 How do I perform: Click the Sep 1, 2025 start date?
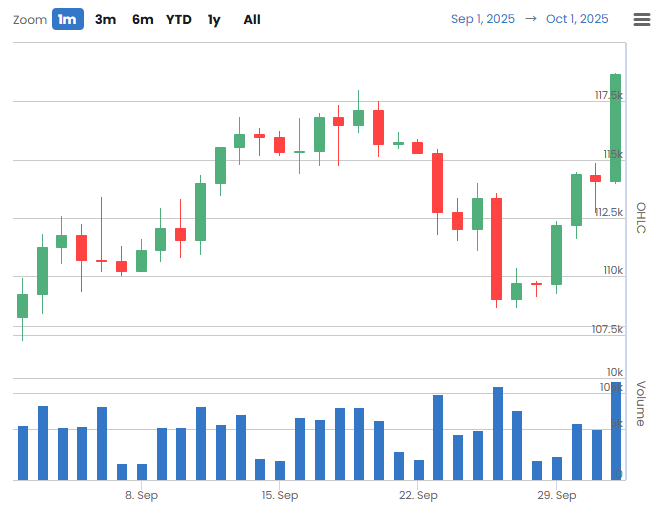click(x=483, y=19)
